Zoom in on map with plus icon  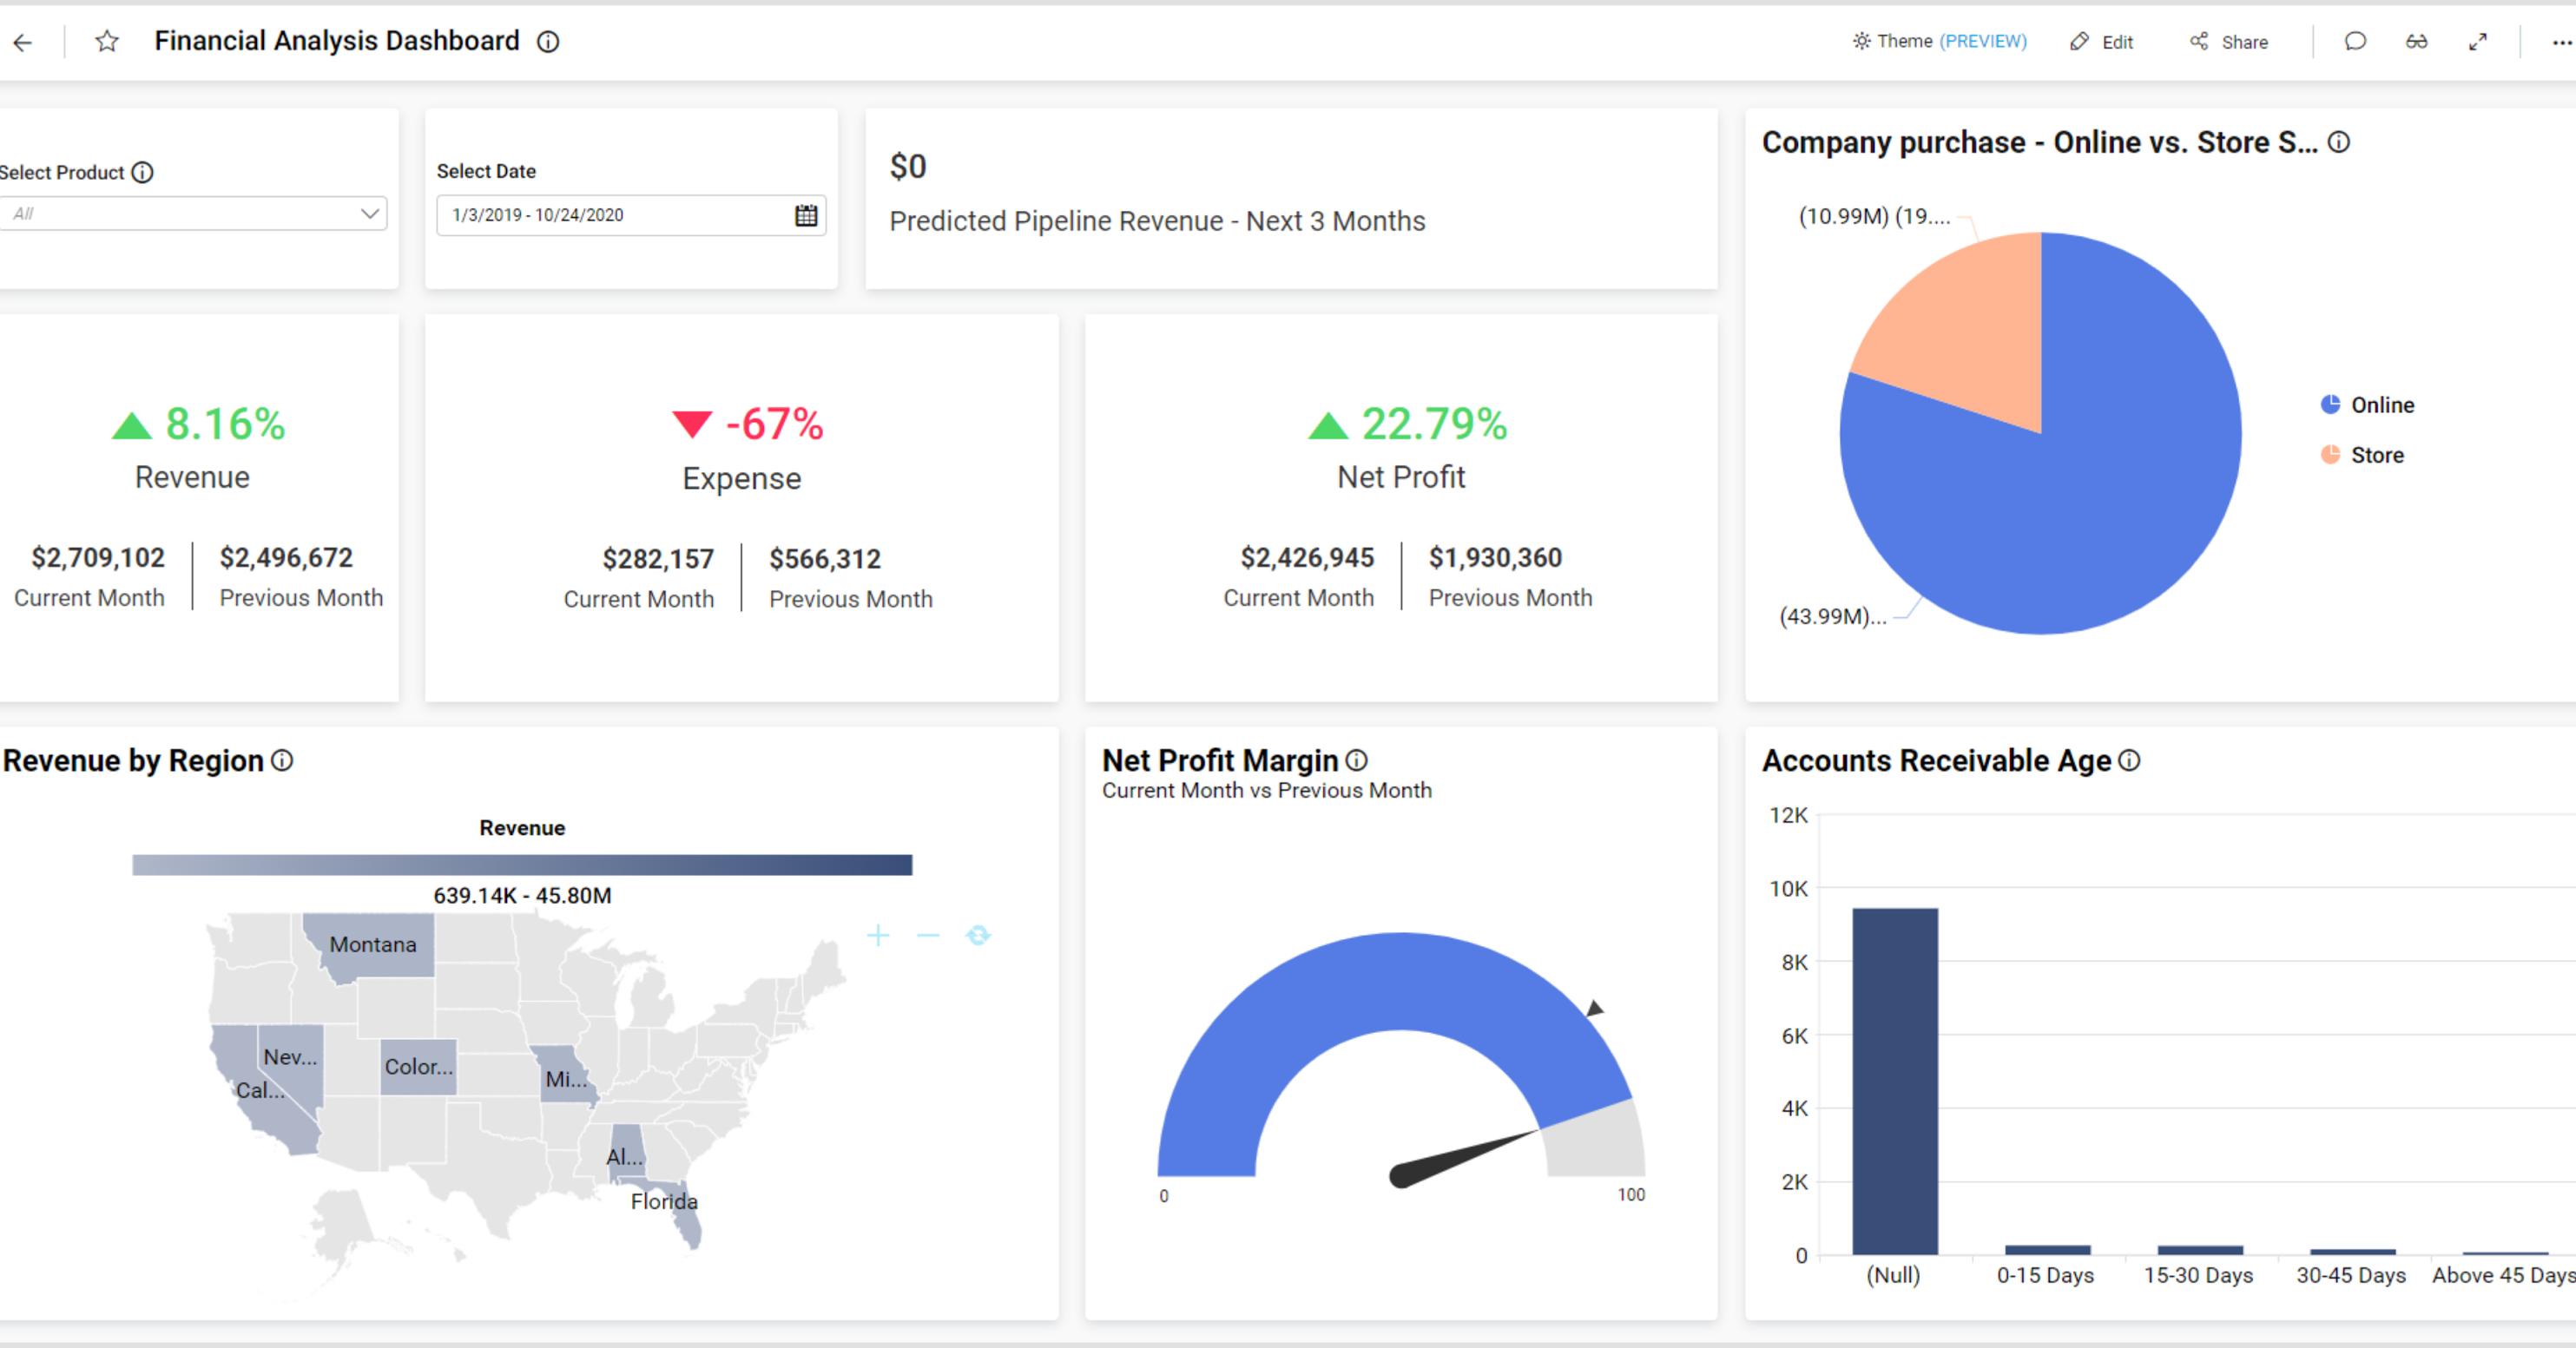click(878, 935)
